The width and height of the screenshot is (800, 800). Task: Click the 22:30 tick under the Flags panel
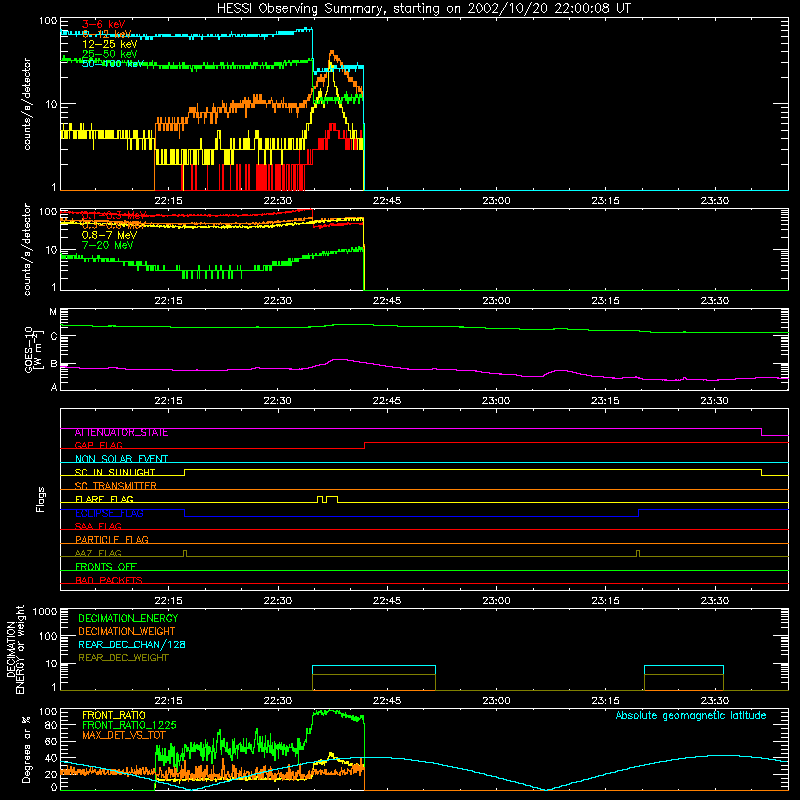click(278, 601)
